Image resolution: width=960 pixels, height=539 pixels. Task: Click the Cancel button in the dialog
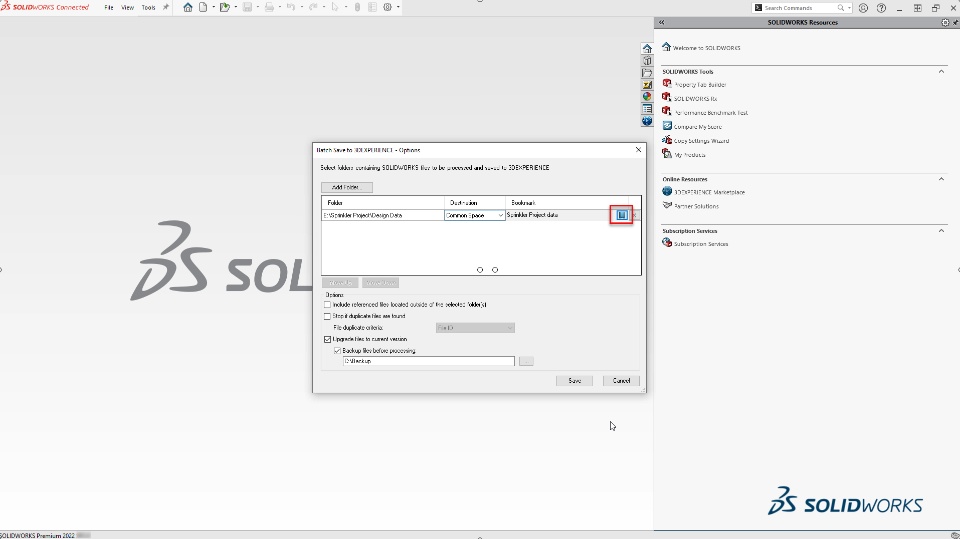[x=621, y=381]
